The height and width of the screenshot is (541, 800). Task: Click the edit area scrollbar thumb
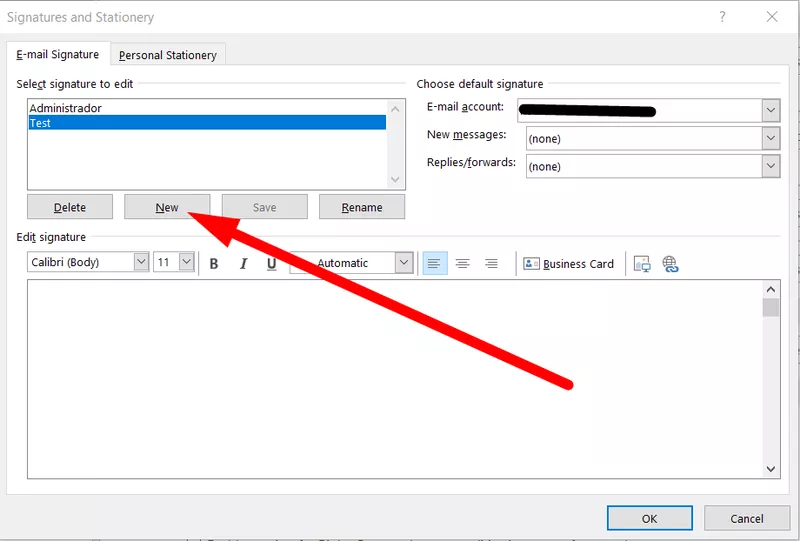771,308
